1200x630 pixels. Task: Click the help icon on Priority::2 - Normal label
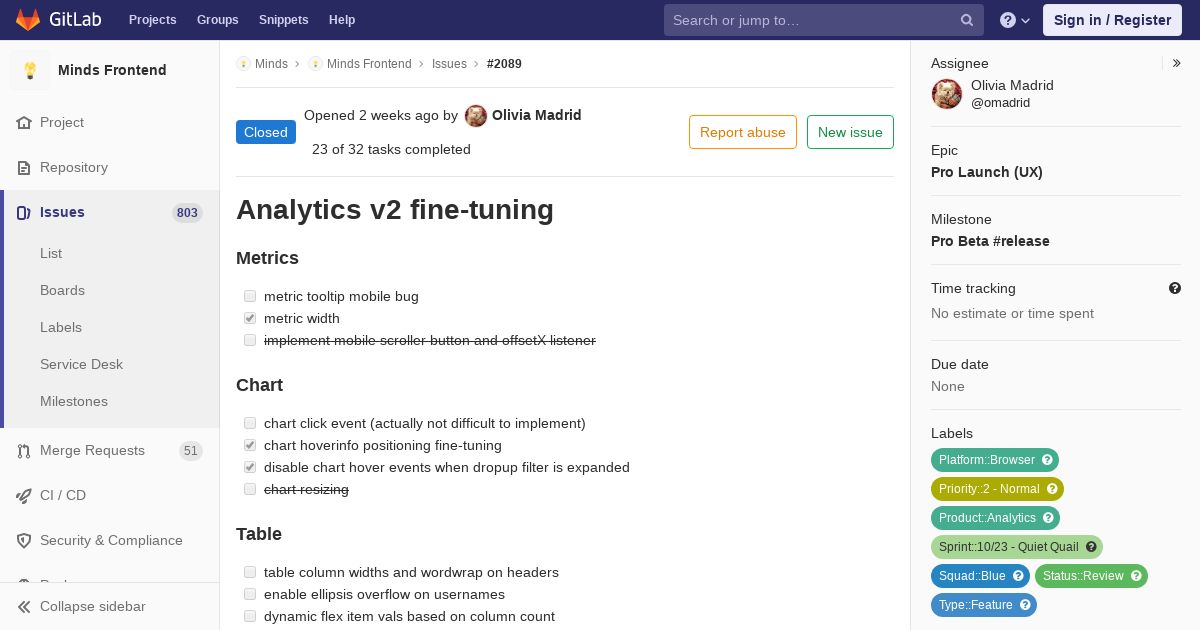pos(1052,489)
